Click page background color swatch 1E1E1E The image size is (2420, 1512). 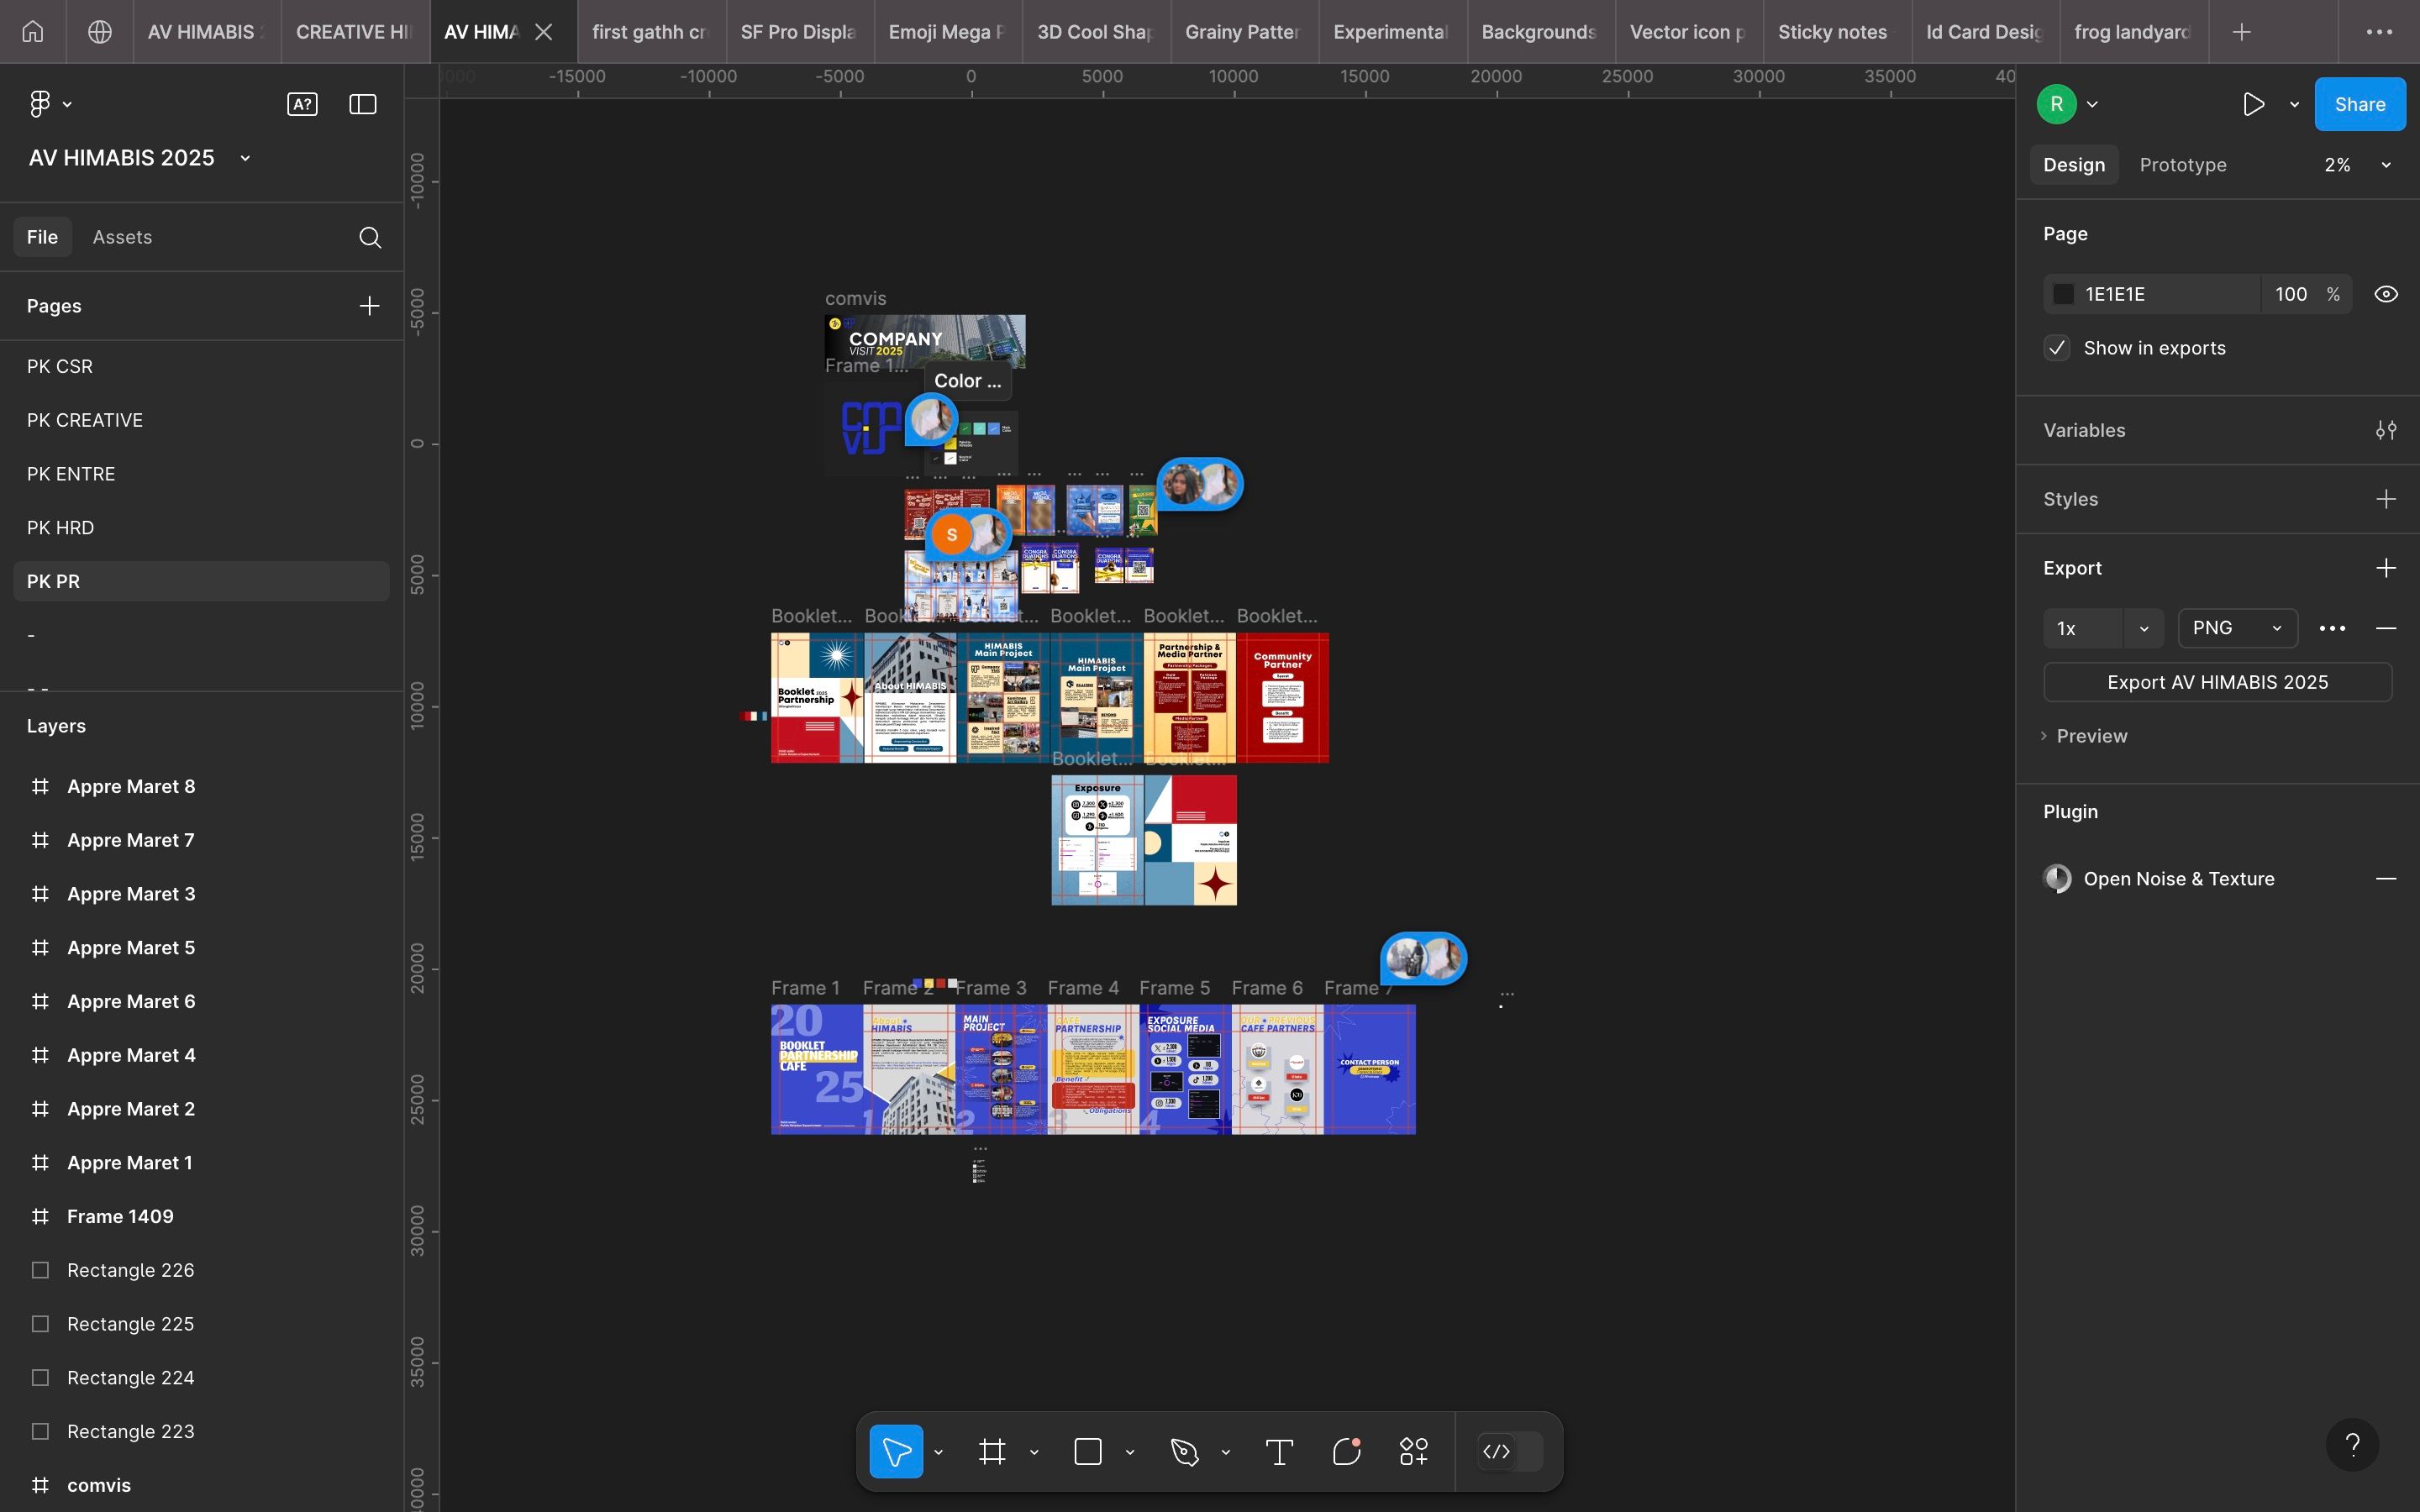pyautogui.click(x=2063, y=294)
